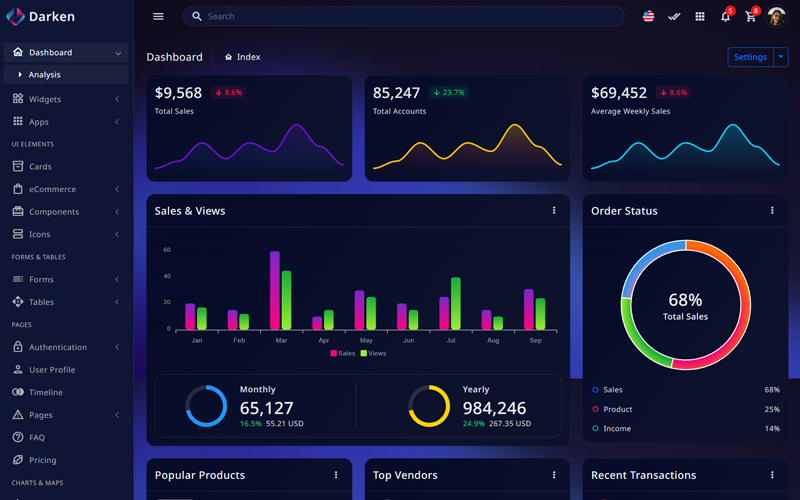Open Sales & Views options menu
Viewport: 800px width, 500px height.
coord(554,211)
